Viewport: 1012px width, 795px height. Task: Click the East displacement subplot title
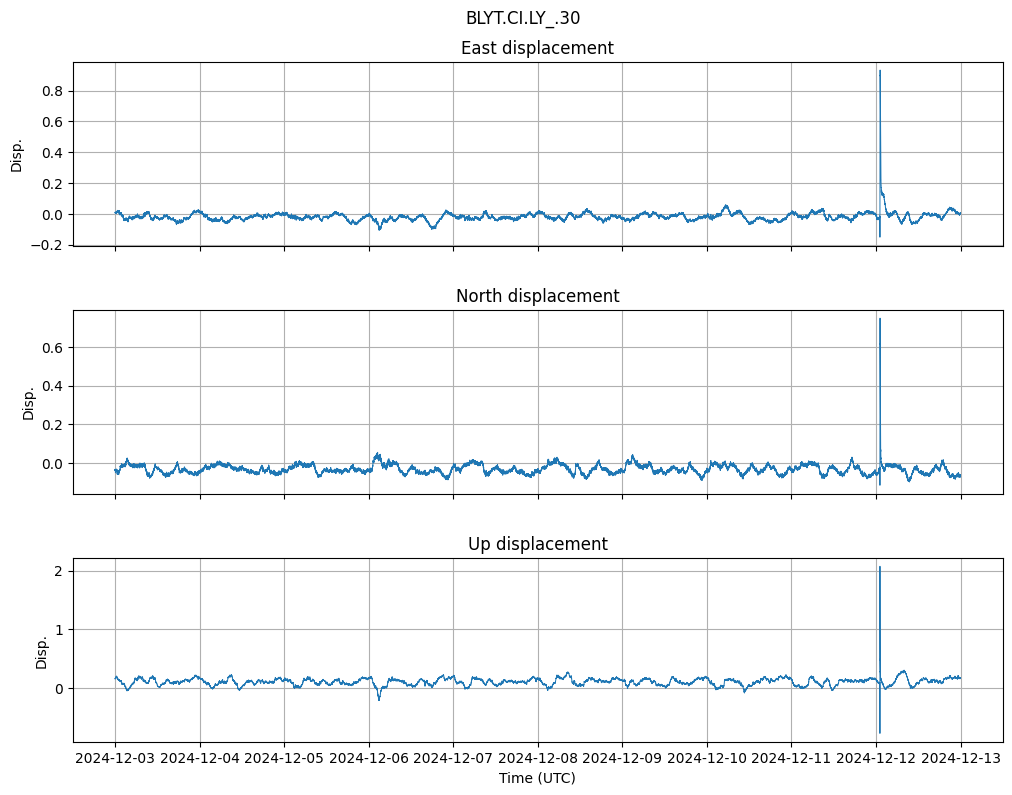pyautogui.click(x=537, y=48)
